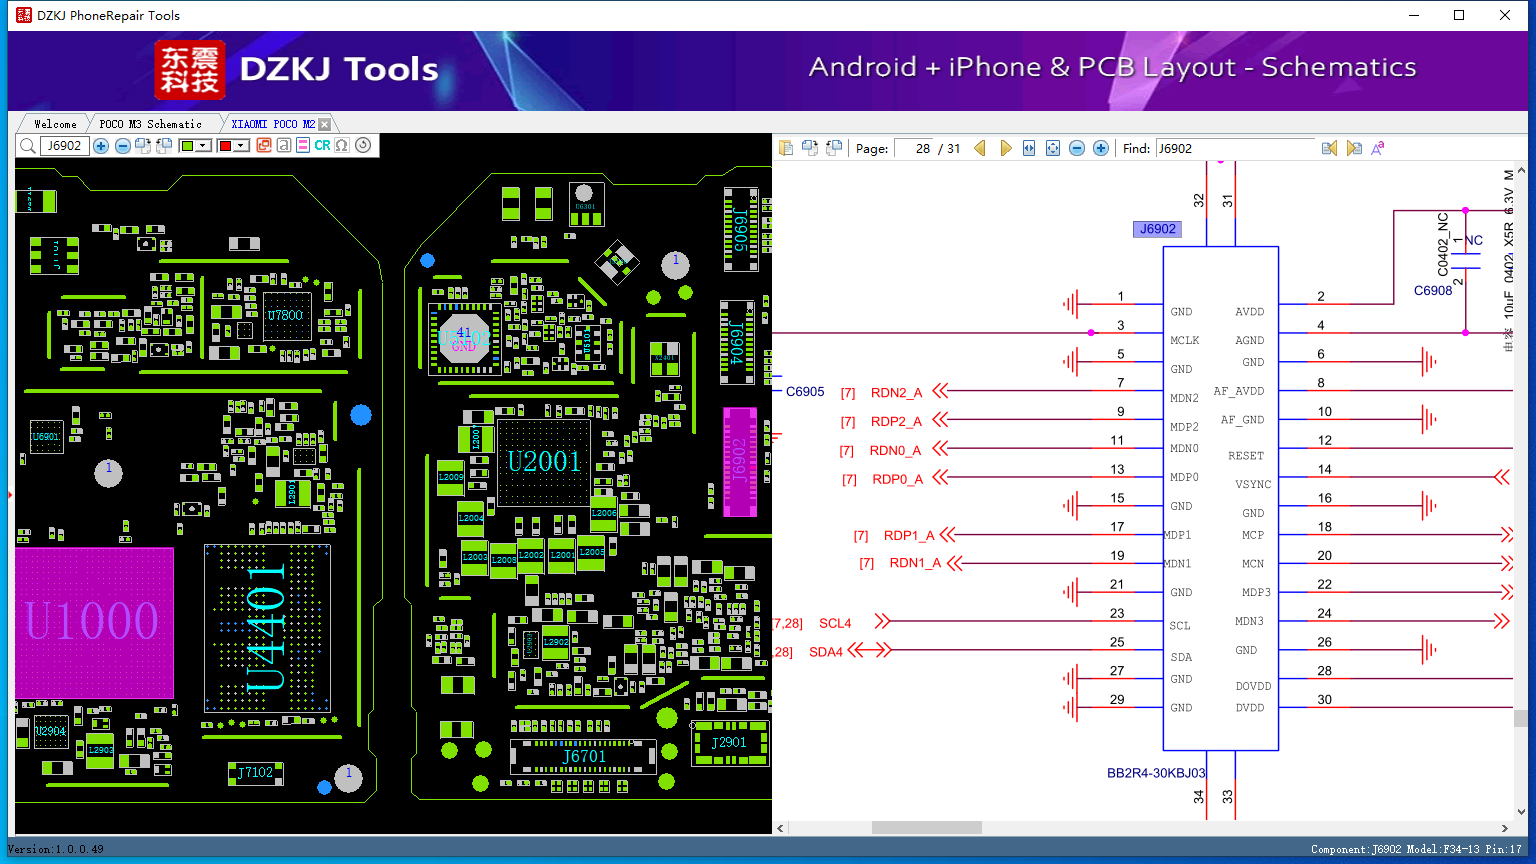Viewport: 1536px width, 864px height.
Task: Zoom in on the schematic
Action: 1101,148
